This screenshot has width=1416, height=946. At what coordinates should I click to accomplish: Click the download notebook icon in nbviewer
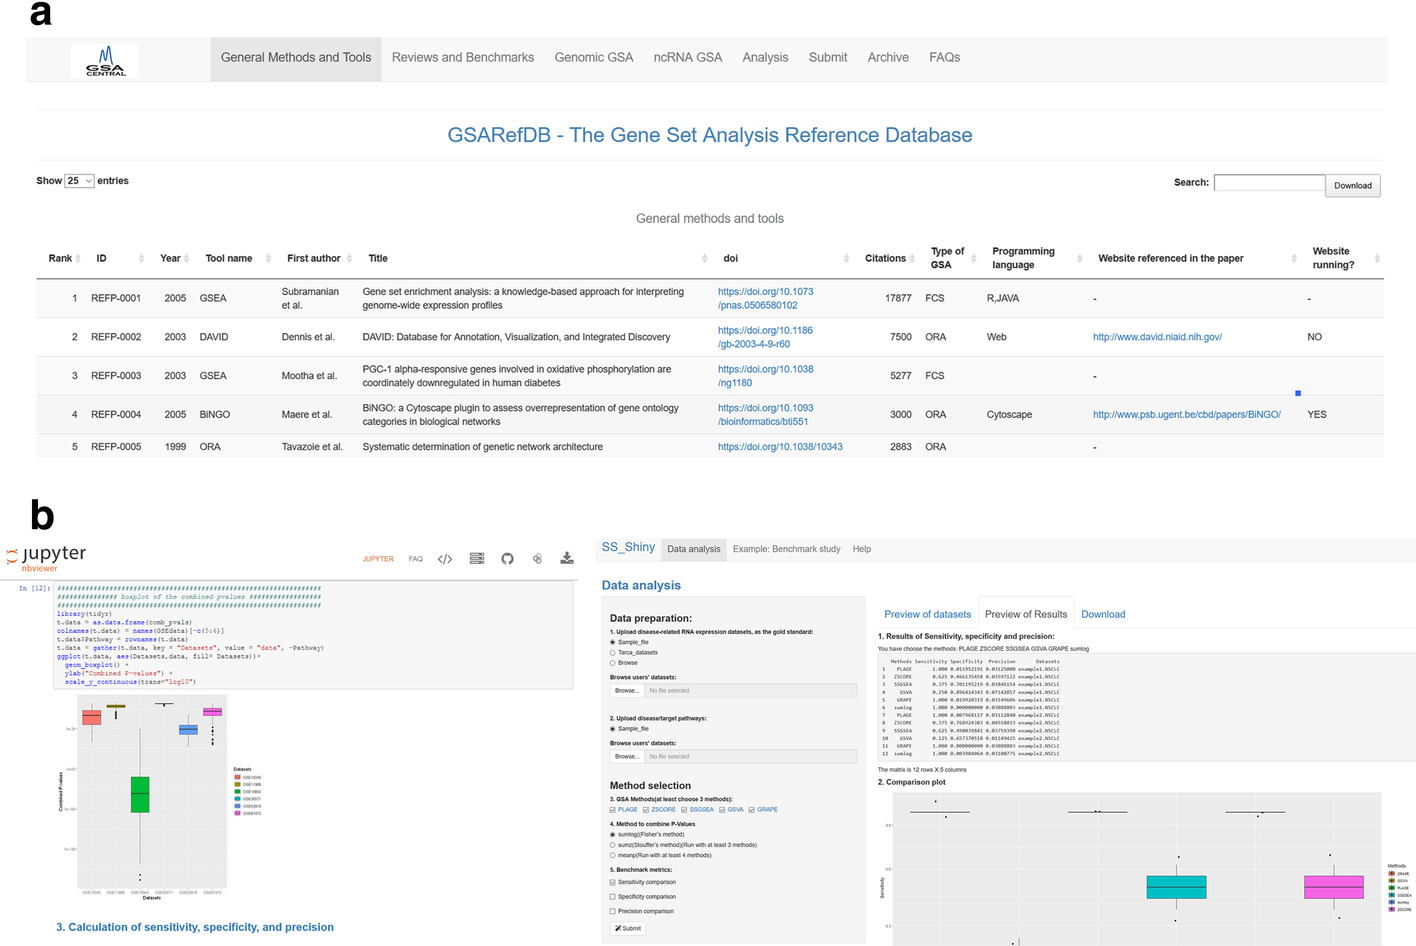pyautogui.click(x=567, y=559)
